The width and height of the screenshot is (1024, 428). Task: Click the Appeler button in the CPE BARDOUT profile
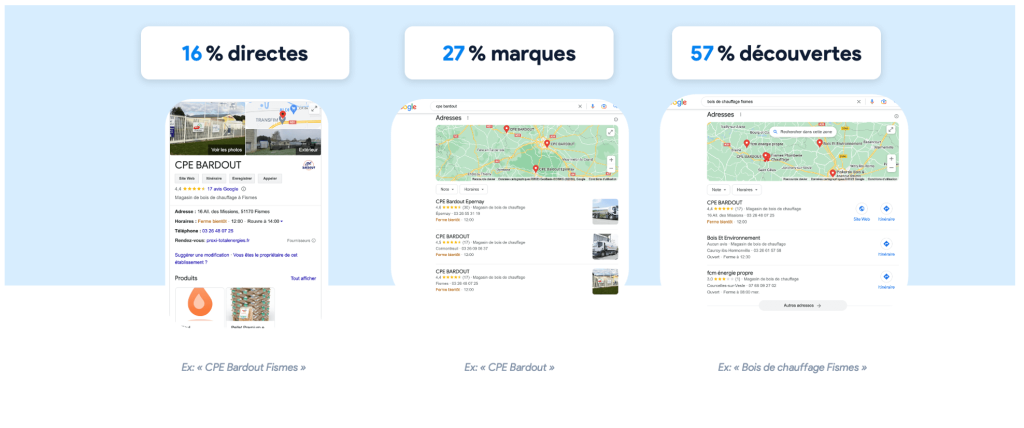click(270, 178)
